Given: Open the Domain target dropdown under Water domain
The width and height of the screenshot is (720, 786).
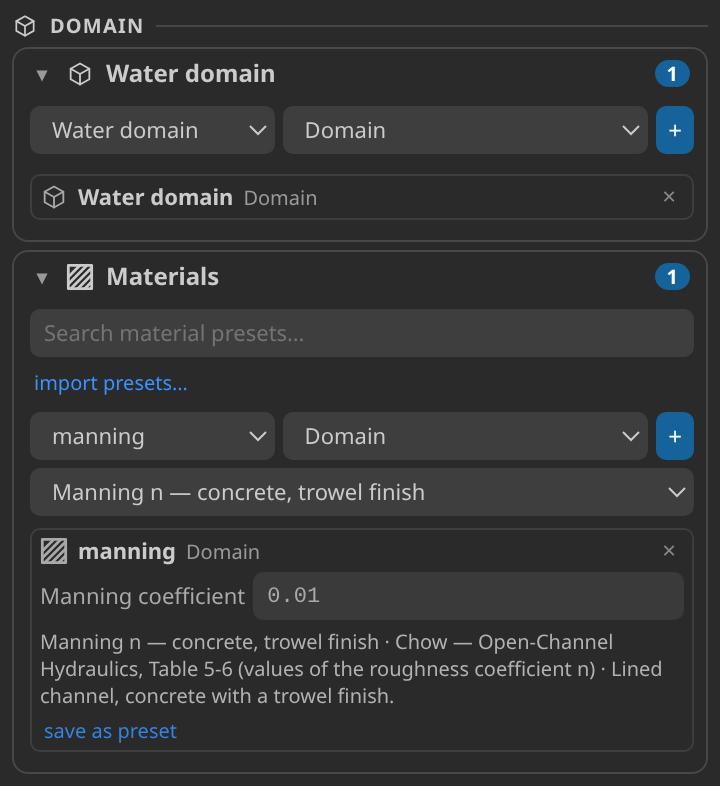Looking at the screenshot, I should (x=465, y=130).
